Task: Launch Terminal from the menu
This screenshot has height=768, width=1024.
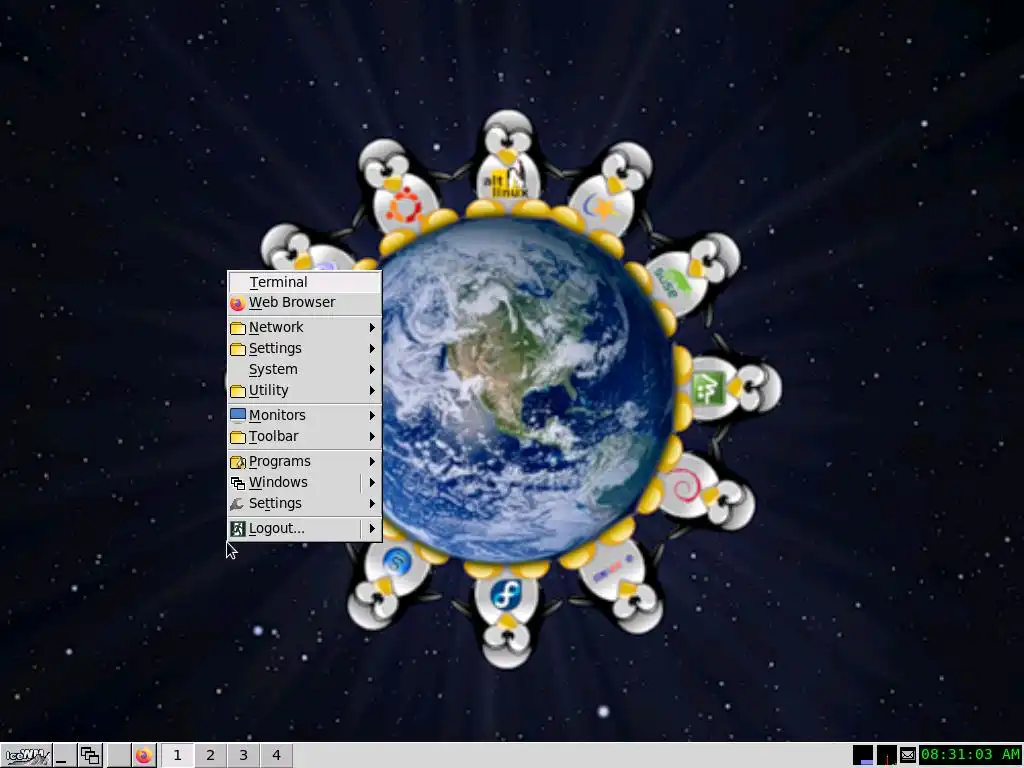Action: tap(304, 282)
